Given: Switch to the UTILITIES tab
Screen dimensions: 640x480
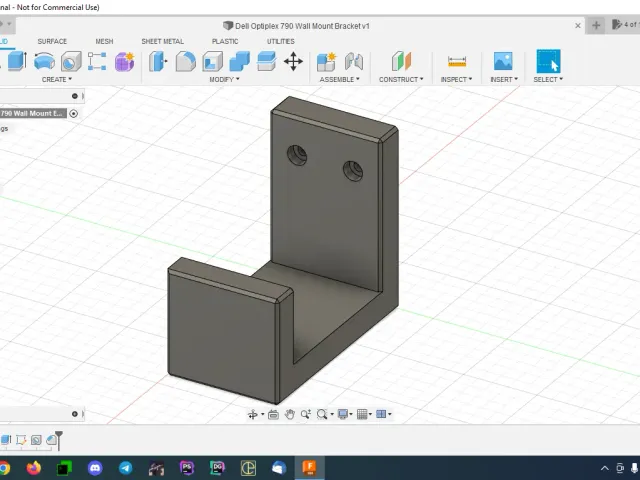Looking at the screenshot, I should [280, 41].
